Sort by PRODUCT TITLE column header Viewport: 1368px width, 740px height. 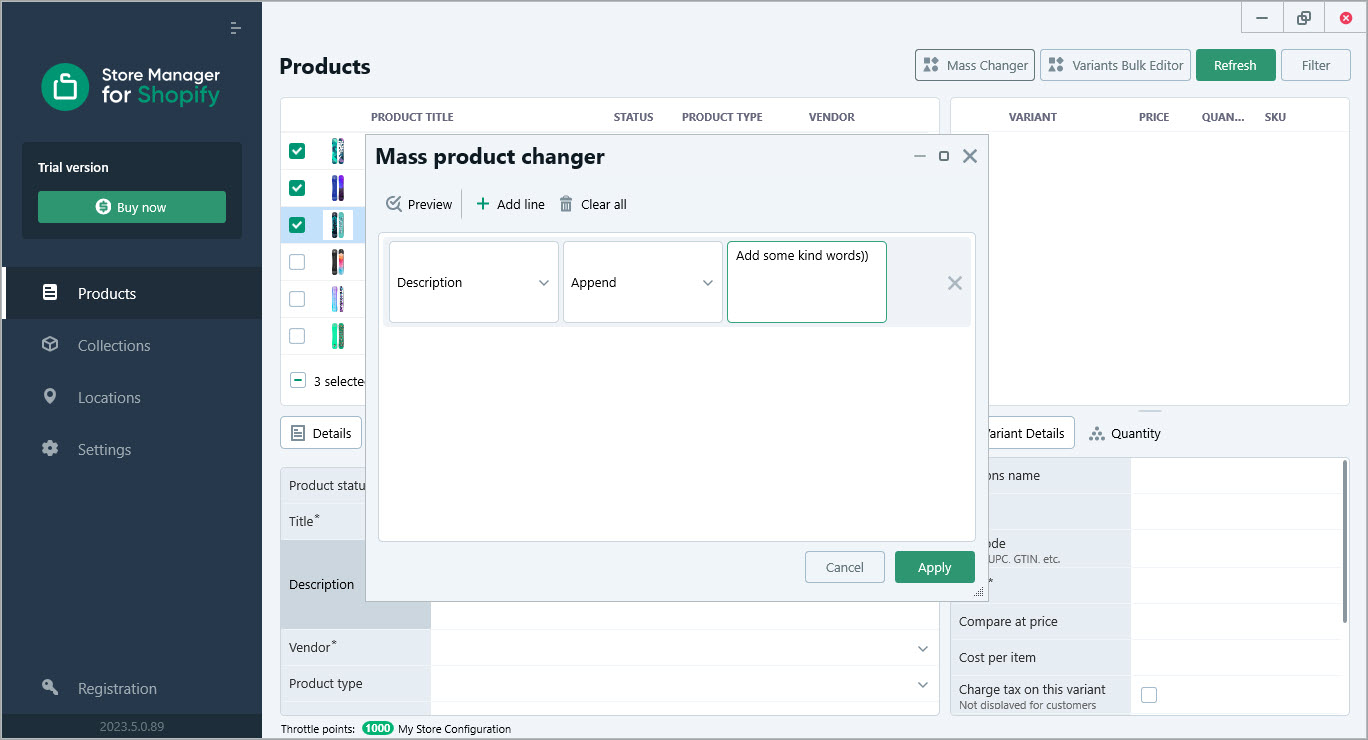[412, 117]
